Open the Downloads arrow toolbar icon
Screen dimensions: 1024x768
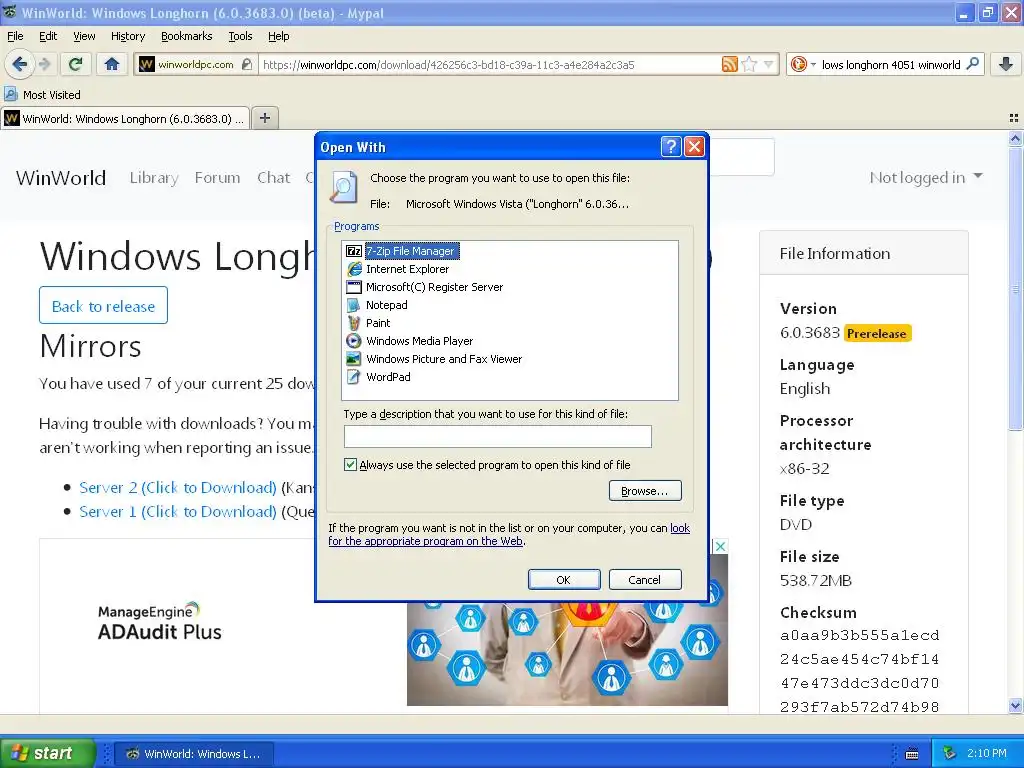(1006, 64)
